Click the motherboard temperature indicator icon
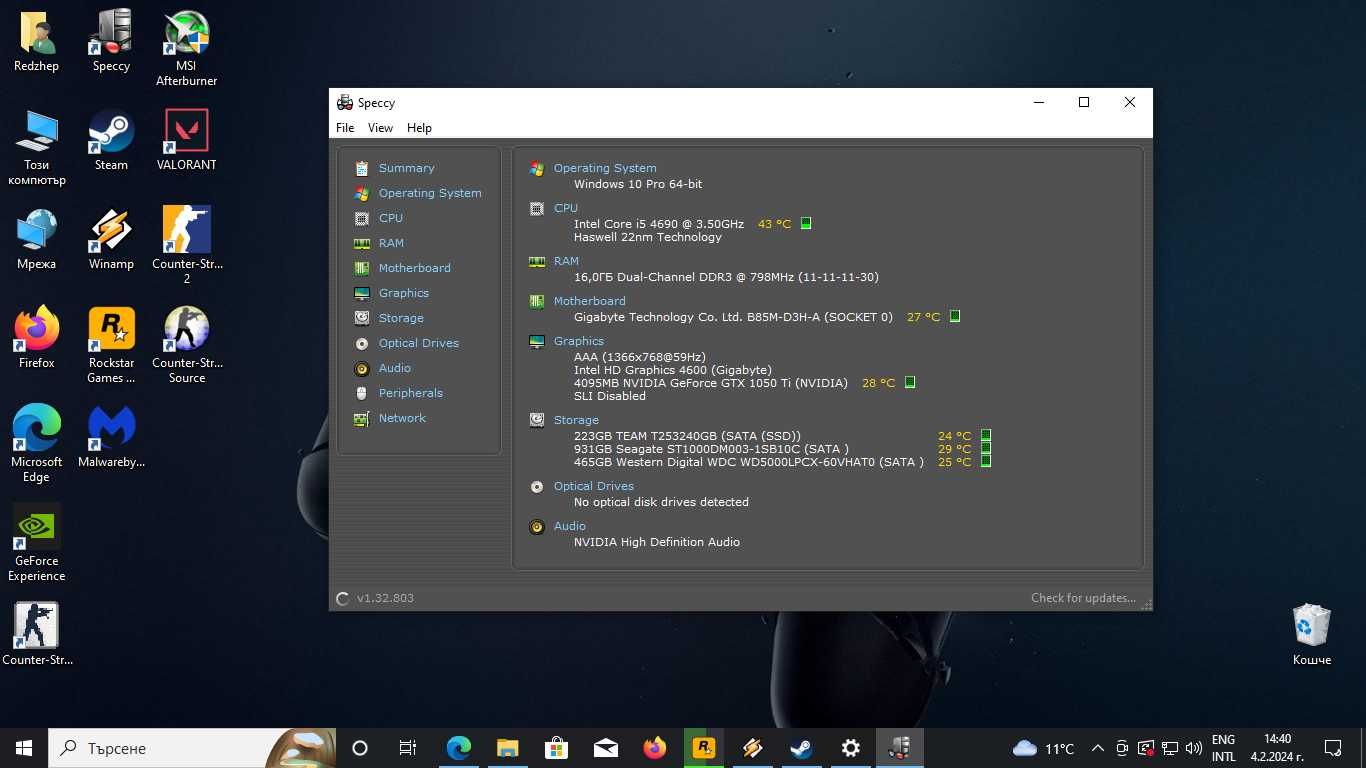The height and width of the screenshot is (768, 1366). 955,317
